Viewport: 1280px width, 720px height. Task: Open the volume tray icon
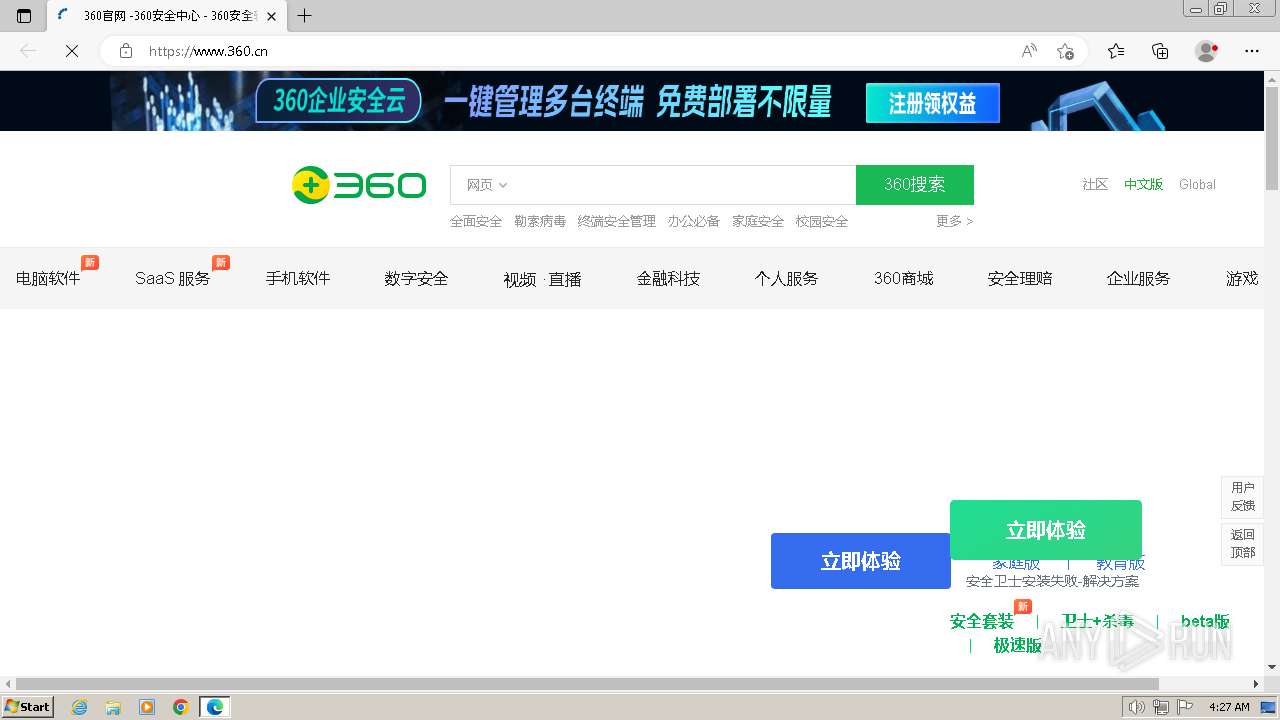[1136, 707]
